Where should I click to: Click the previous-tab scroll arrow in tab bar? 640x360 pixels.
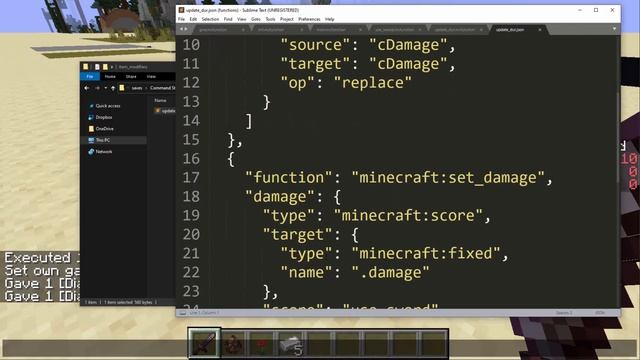click(x=182, y=29)
